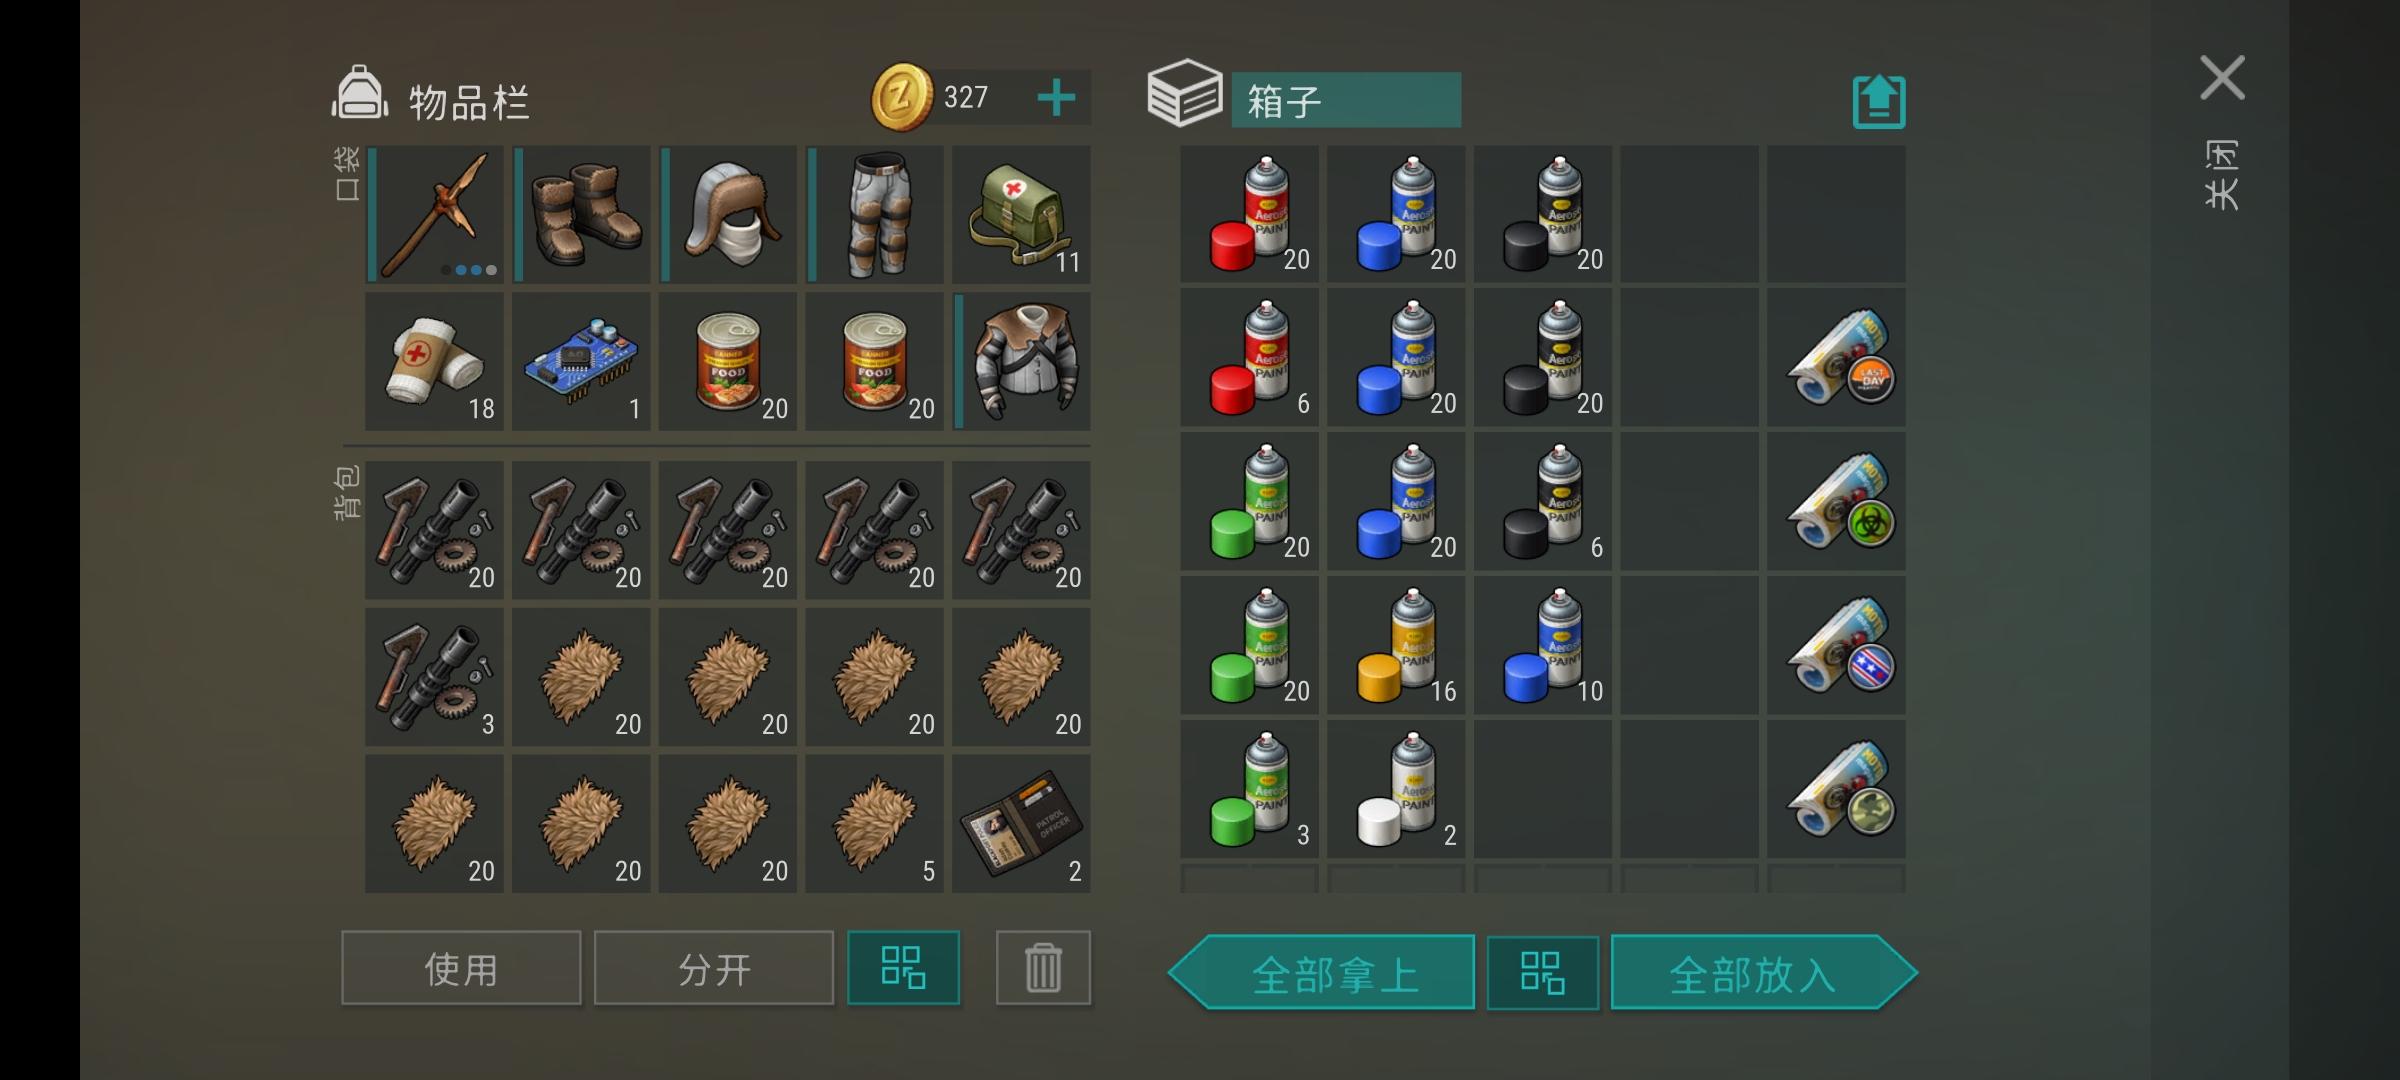Sort inventory with the grid button
2400x1080 pixels.
click(x=903, y=968)
